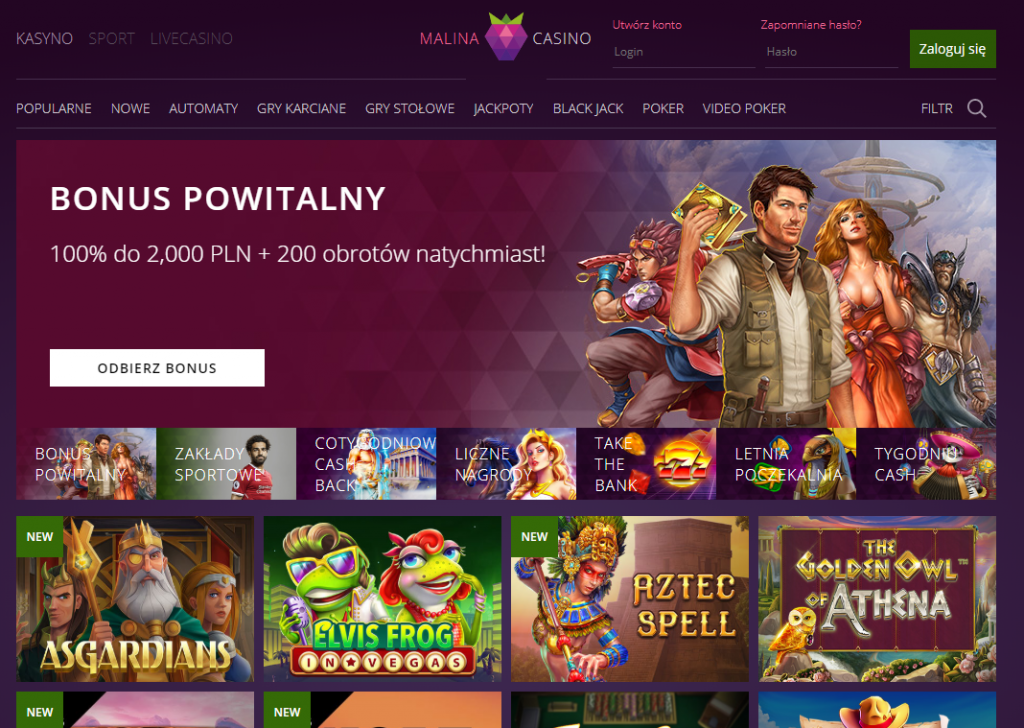The height and width of the screenshot is (728, 1024).
Task: Follow the Zapomniane hasło? link
Action: click(x=810, y=25)
